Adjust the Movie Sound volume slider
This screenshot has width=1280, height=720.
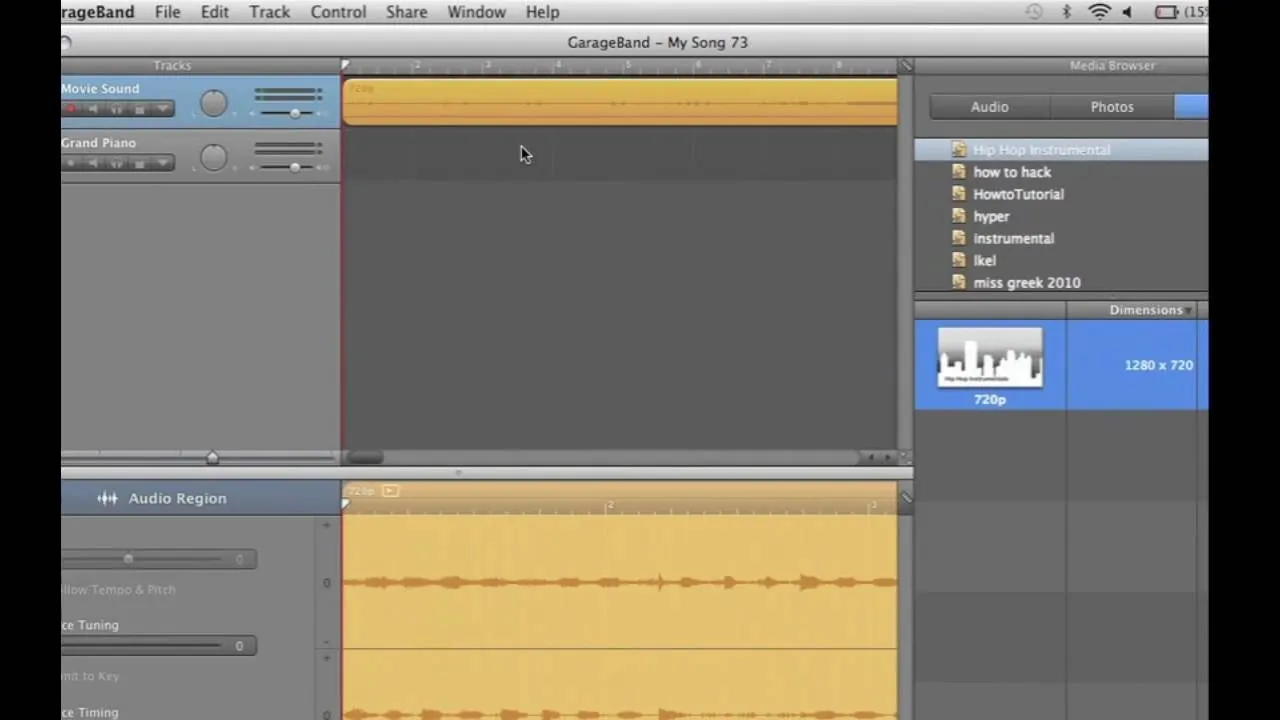(x=295, y=113)
